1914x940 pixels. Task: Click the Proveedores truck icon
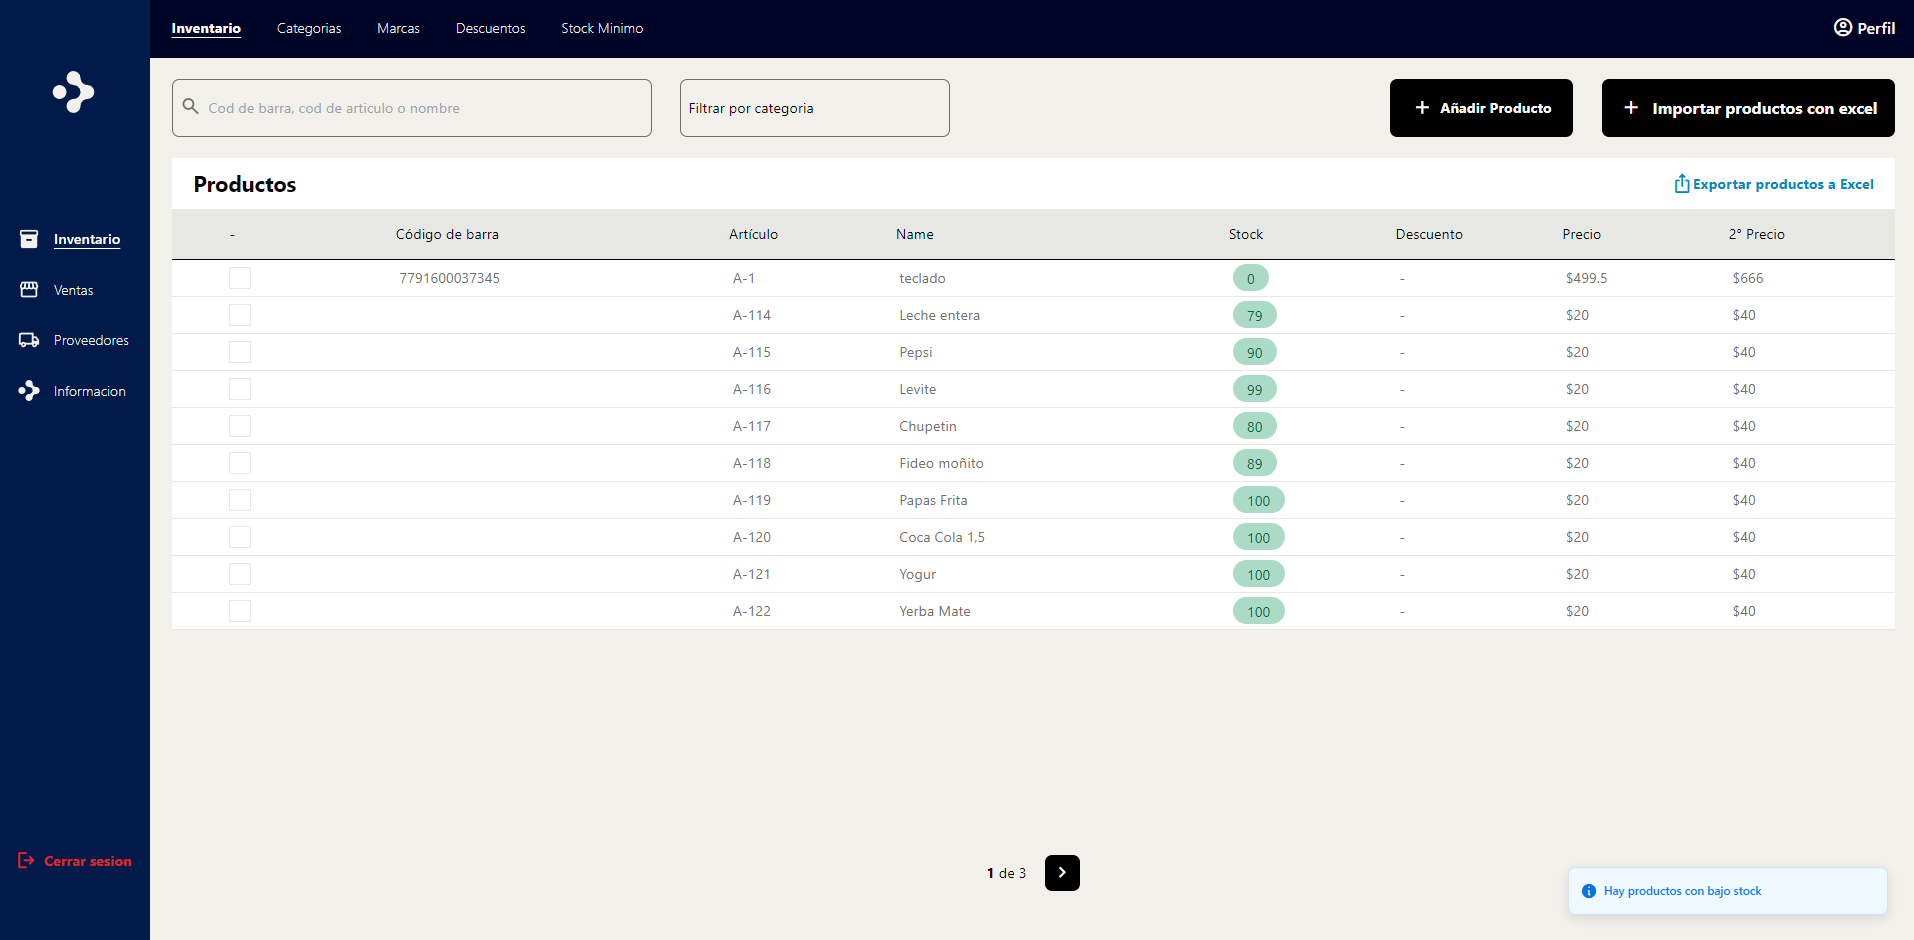(29, 340)
